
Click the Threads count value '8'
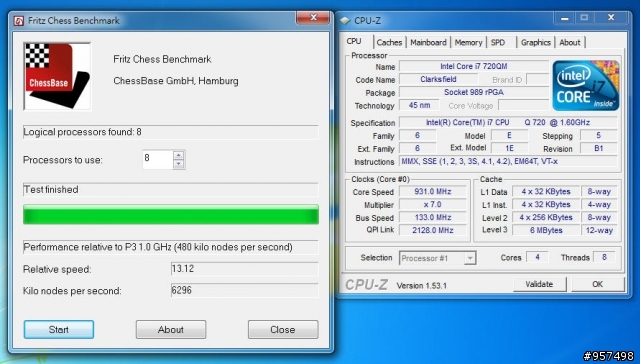click(x=604, y=257)
